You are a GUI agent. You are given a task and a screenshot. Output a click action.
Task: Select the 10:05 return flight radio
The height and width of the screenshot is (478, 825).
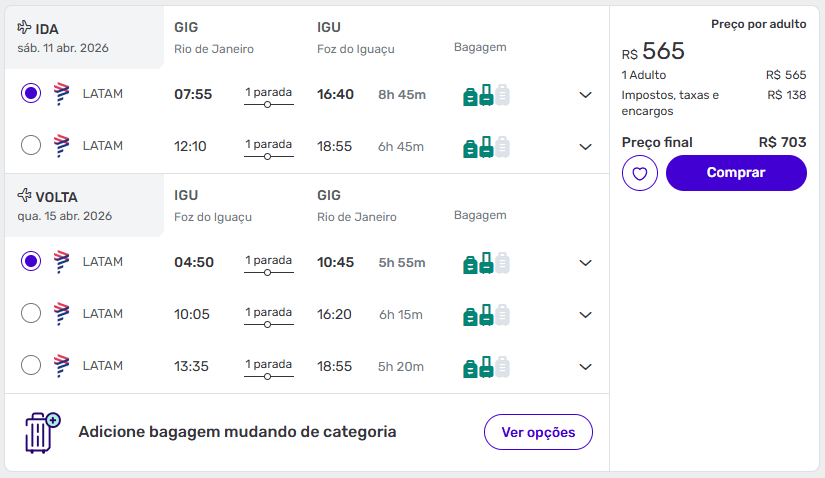tap(31, 314)
